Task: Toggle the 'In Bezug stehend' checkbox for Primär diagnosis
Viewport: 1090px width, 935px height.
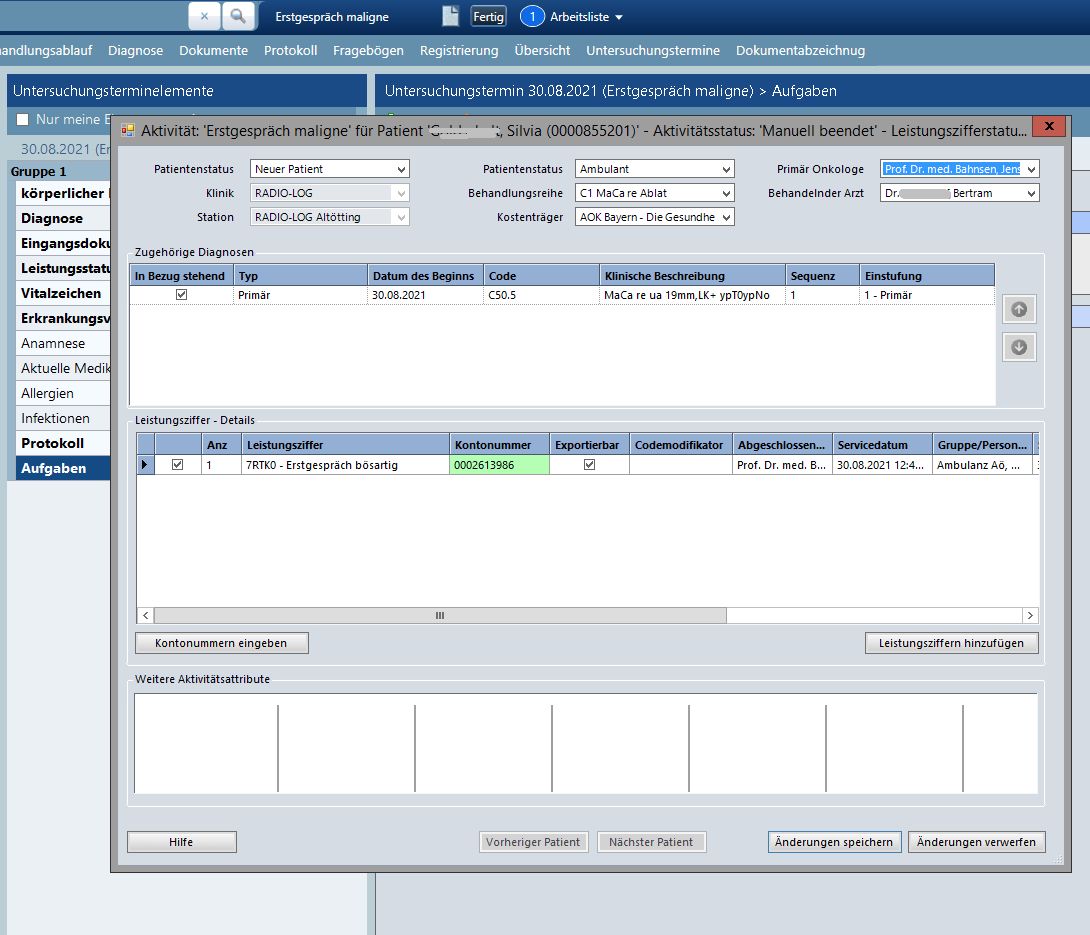Action: click(181, 295)
